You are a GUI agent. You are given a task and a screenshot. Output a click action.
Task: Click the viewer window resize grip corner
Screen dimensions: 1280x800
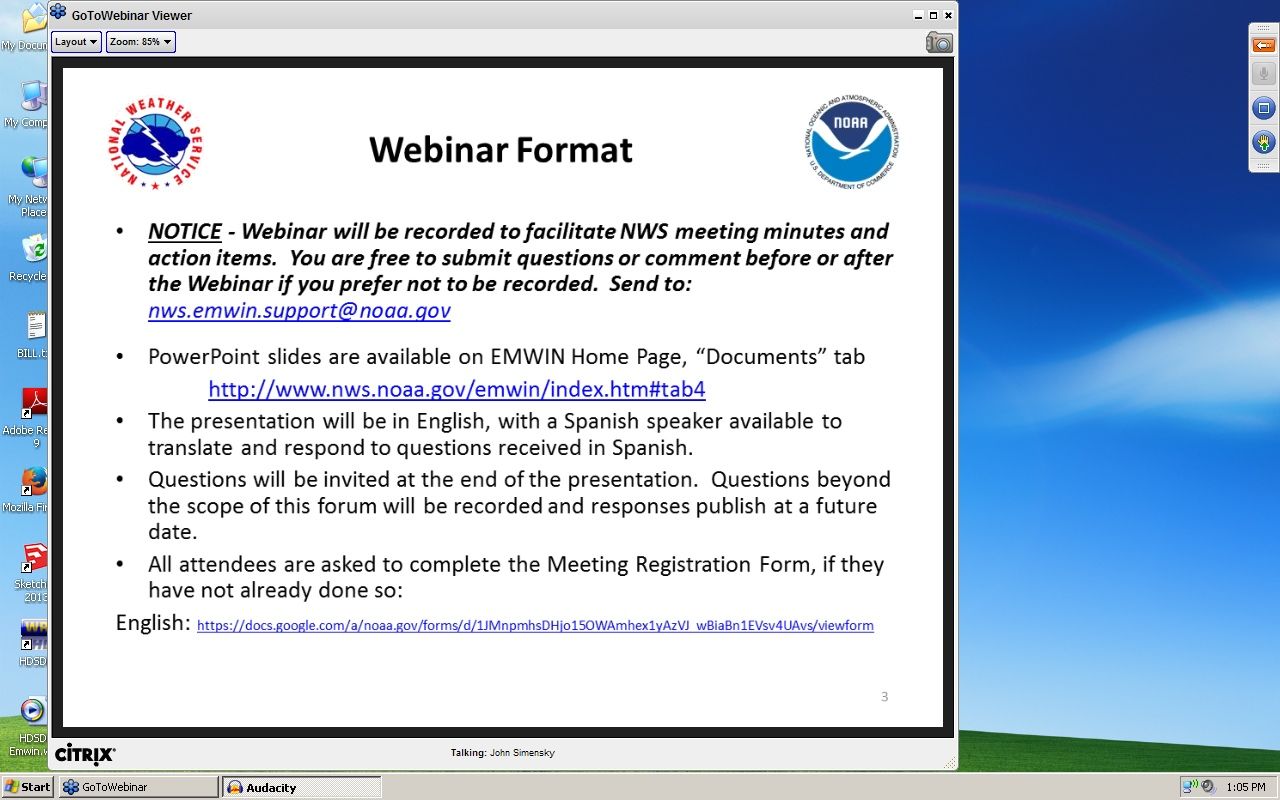[948, 762]
